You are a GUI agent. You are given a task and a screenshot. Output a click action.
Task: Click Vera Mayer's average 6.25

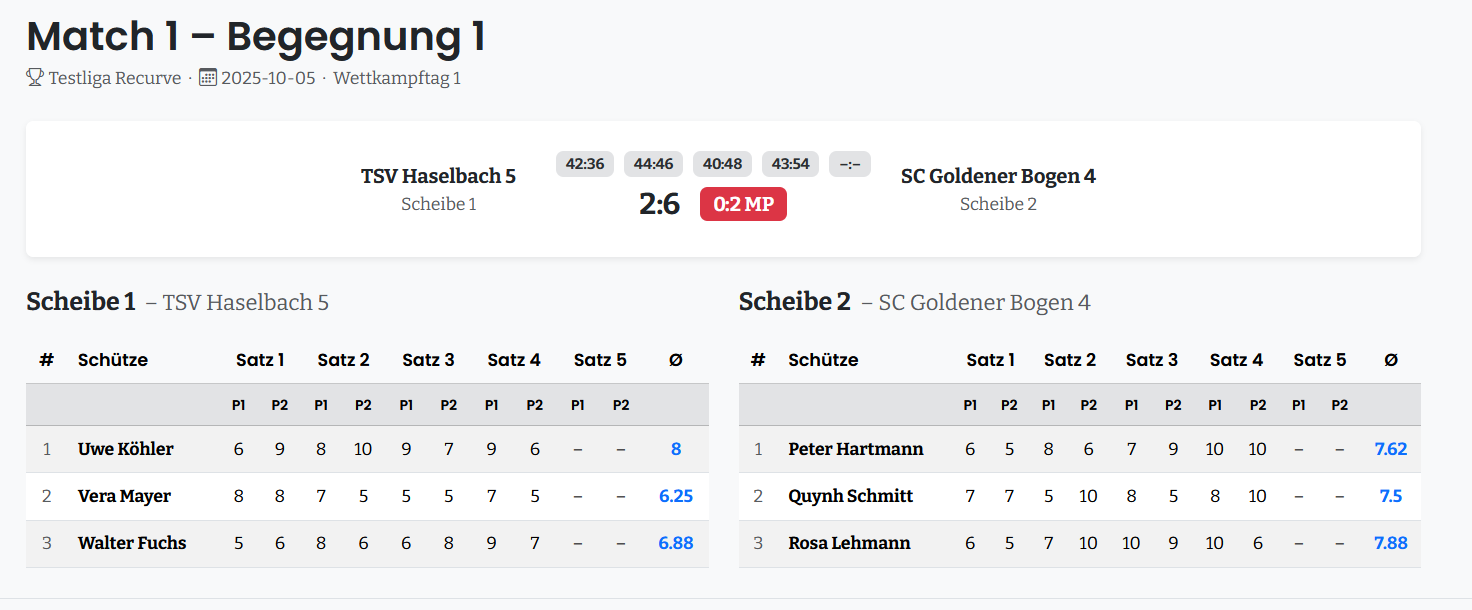click(676, 496)
